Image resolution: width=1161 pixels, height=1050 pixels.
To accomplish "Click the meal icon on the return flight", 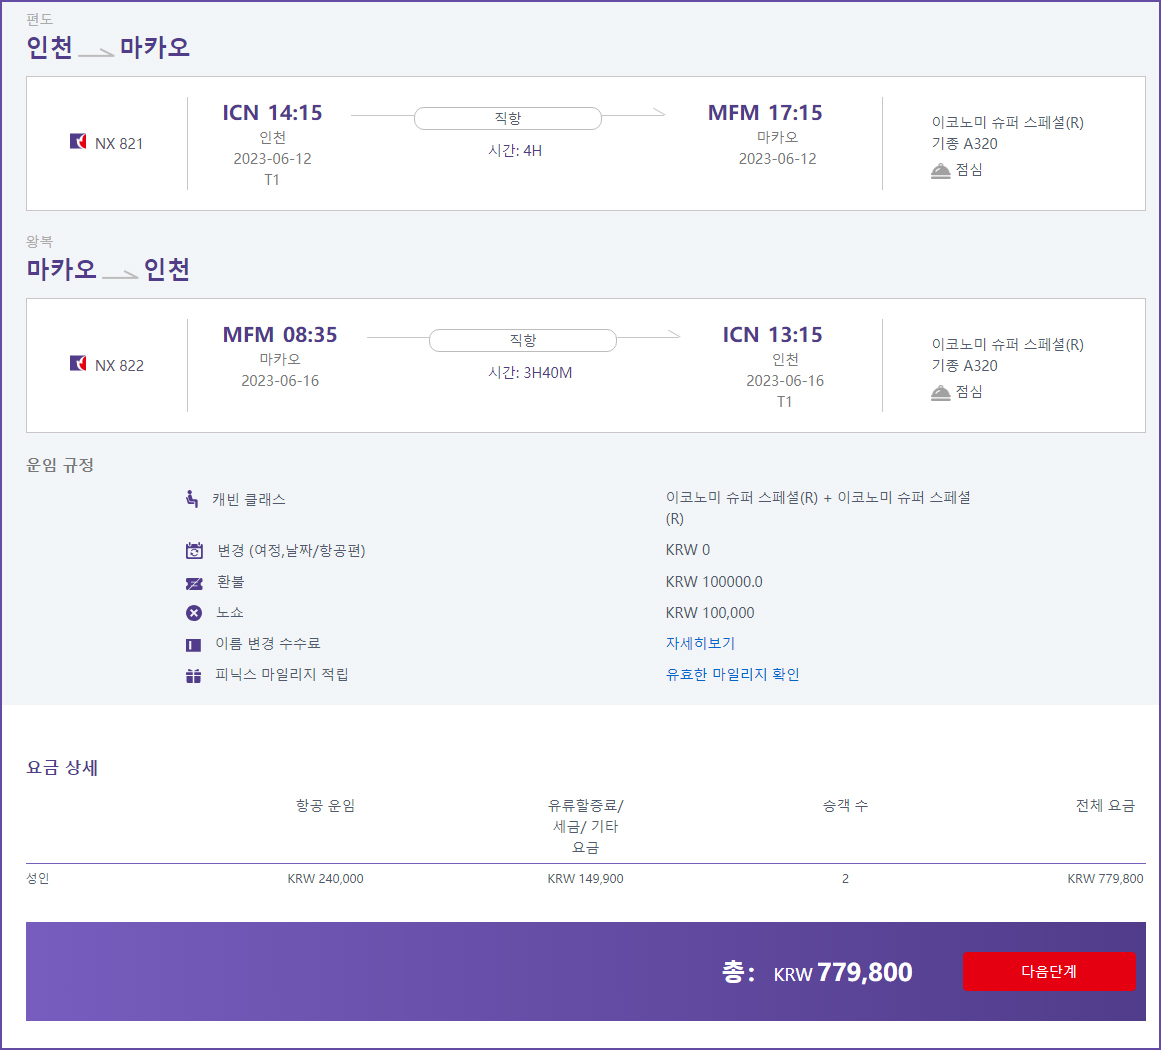I will (940, 393).
